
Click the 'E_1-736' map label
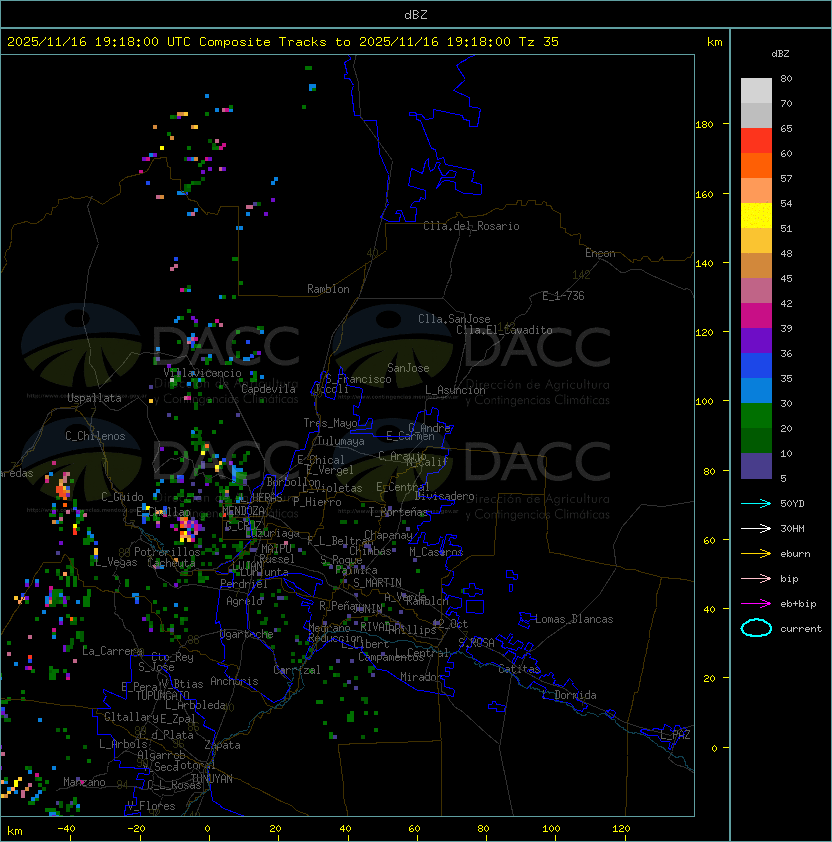563,295
